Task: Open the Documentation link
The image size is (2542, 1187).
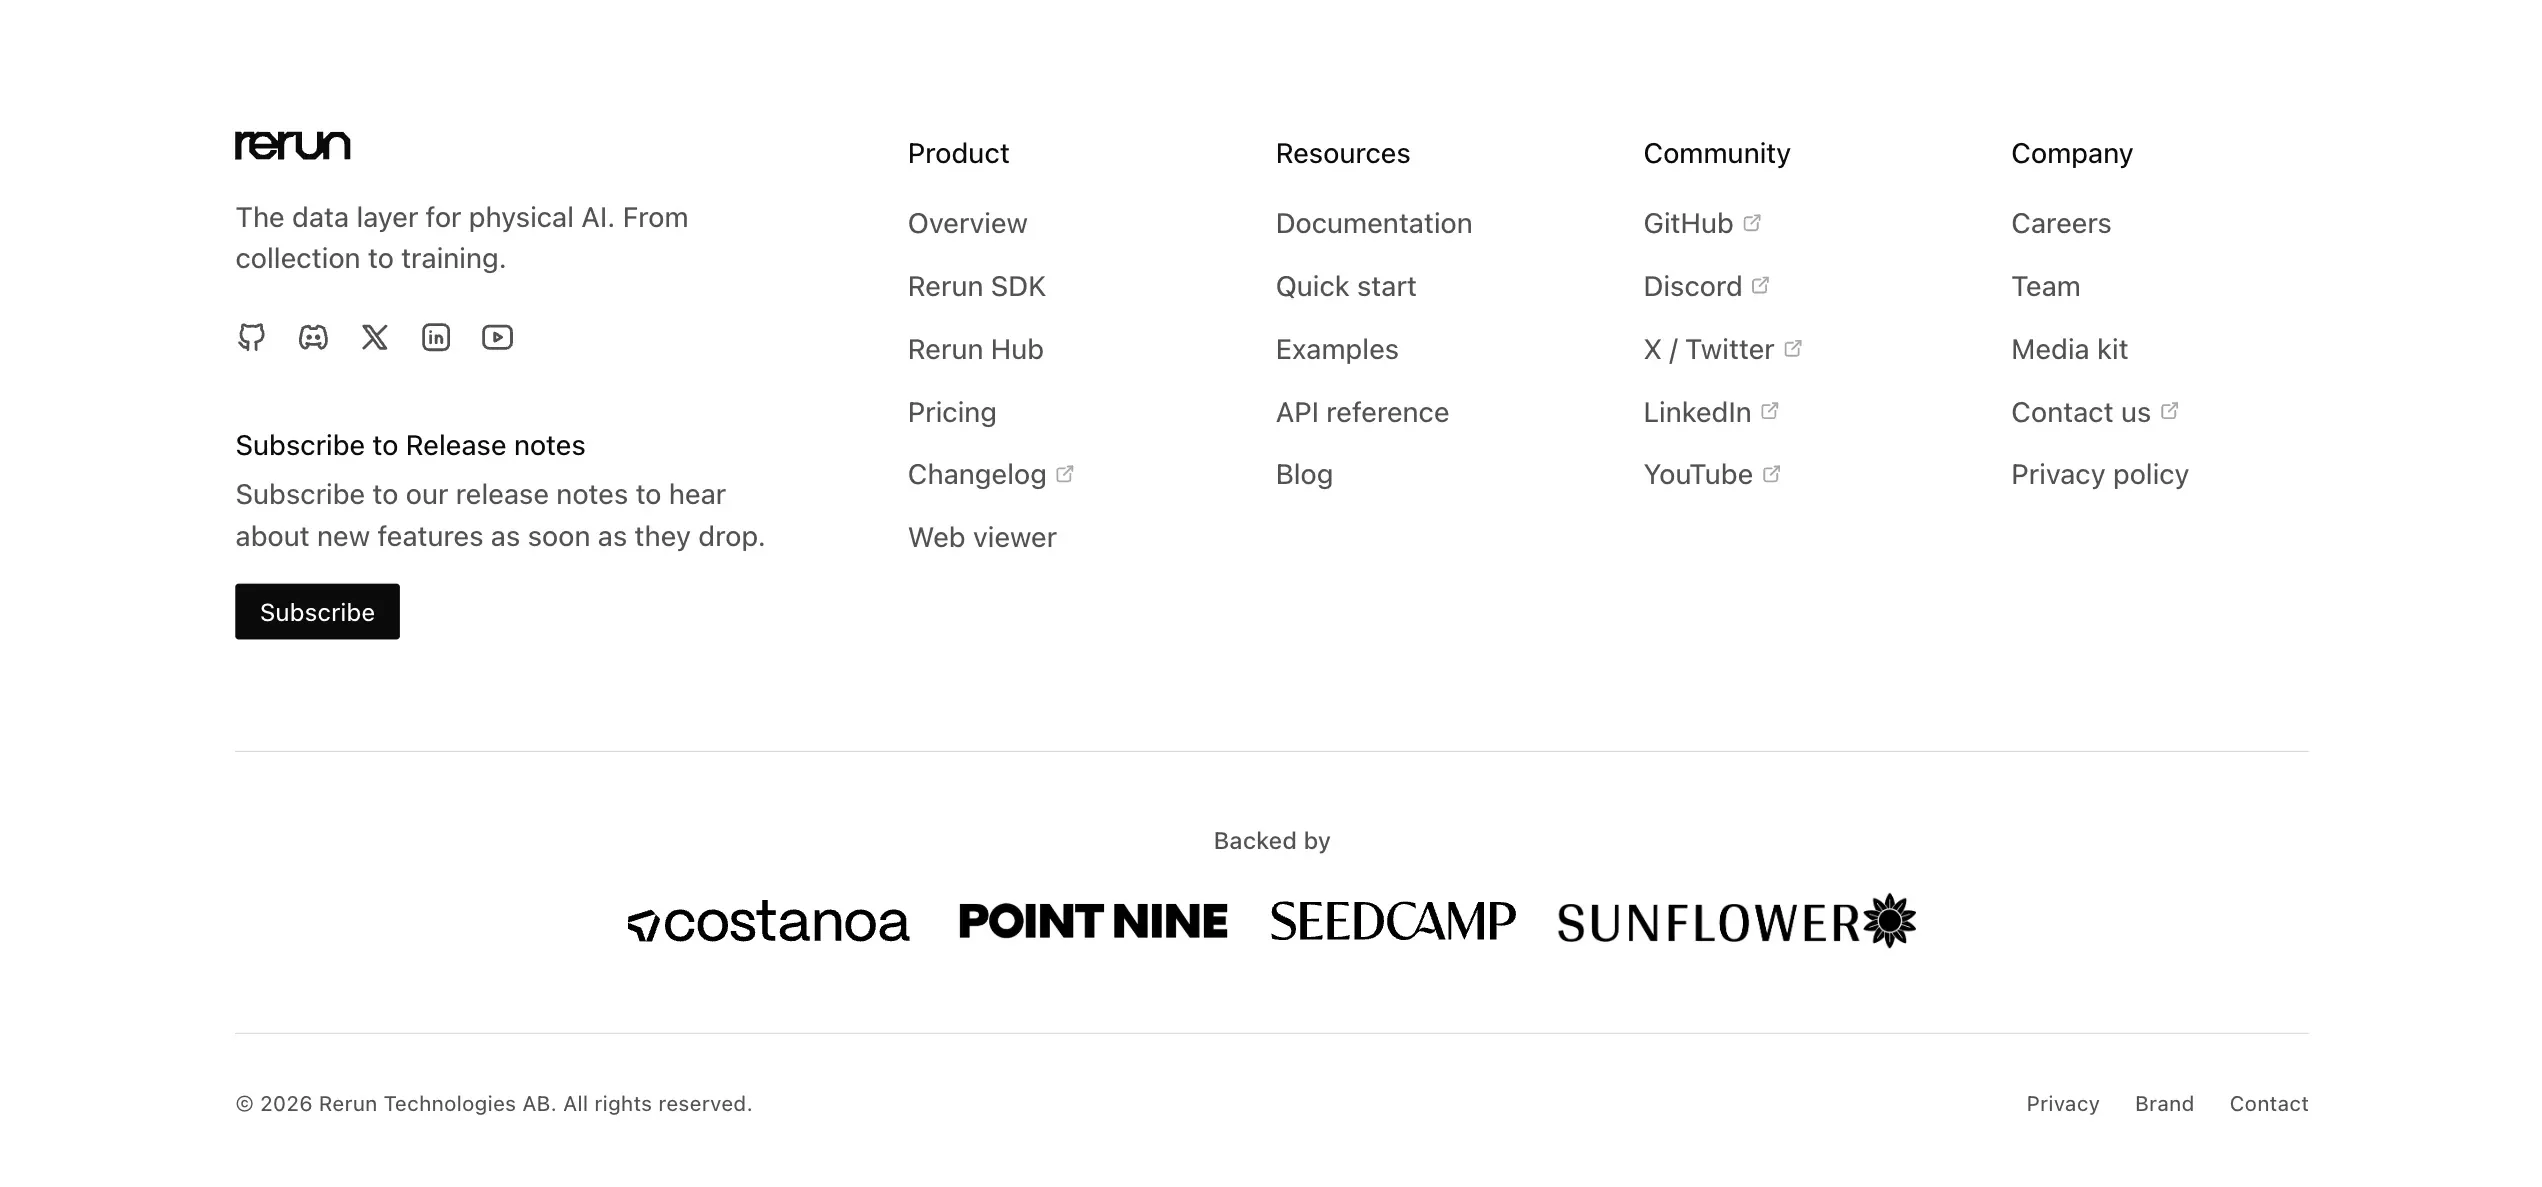Action: coord(1373,224)
